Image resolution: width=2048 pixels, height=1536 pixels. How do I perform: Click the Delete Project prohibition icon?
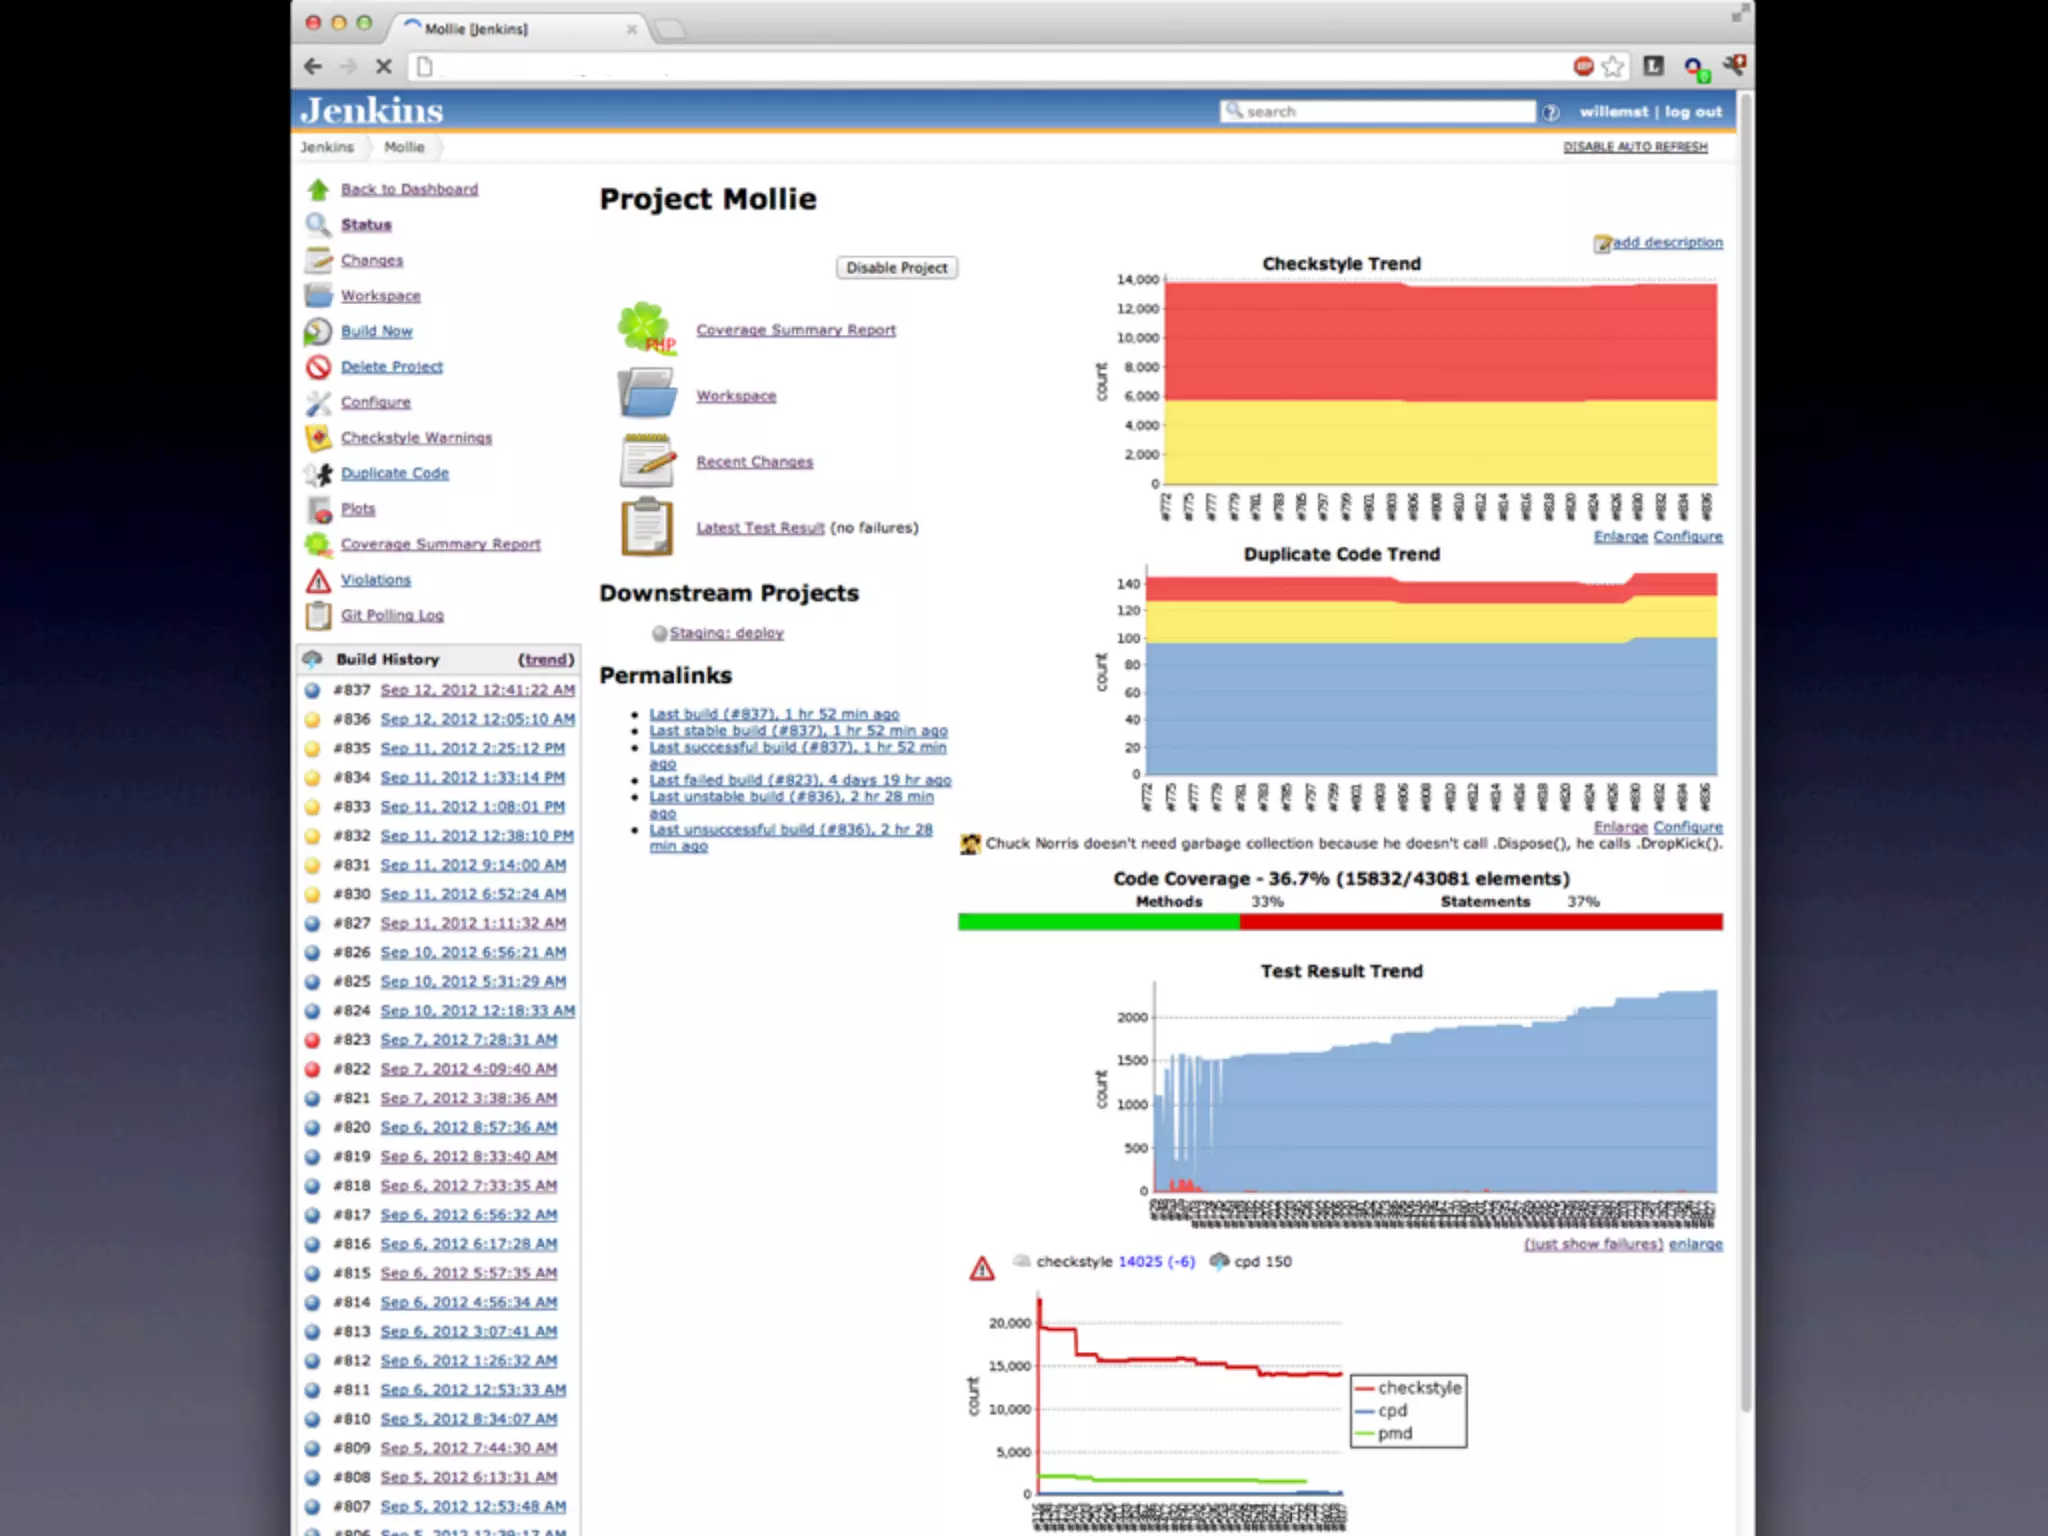[x=318, y=368]
